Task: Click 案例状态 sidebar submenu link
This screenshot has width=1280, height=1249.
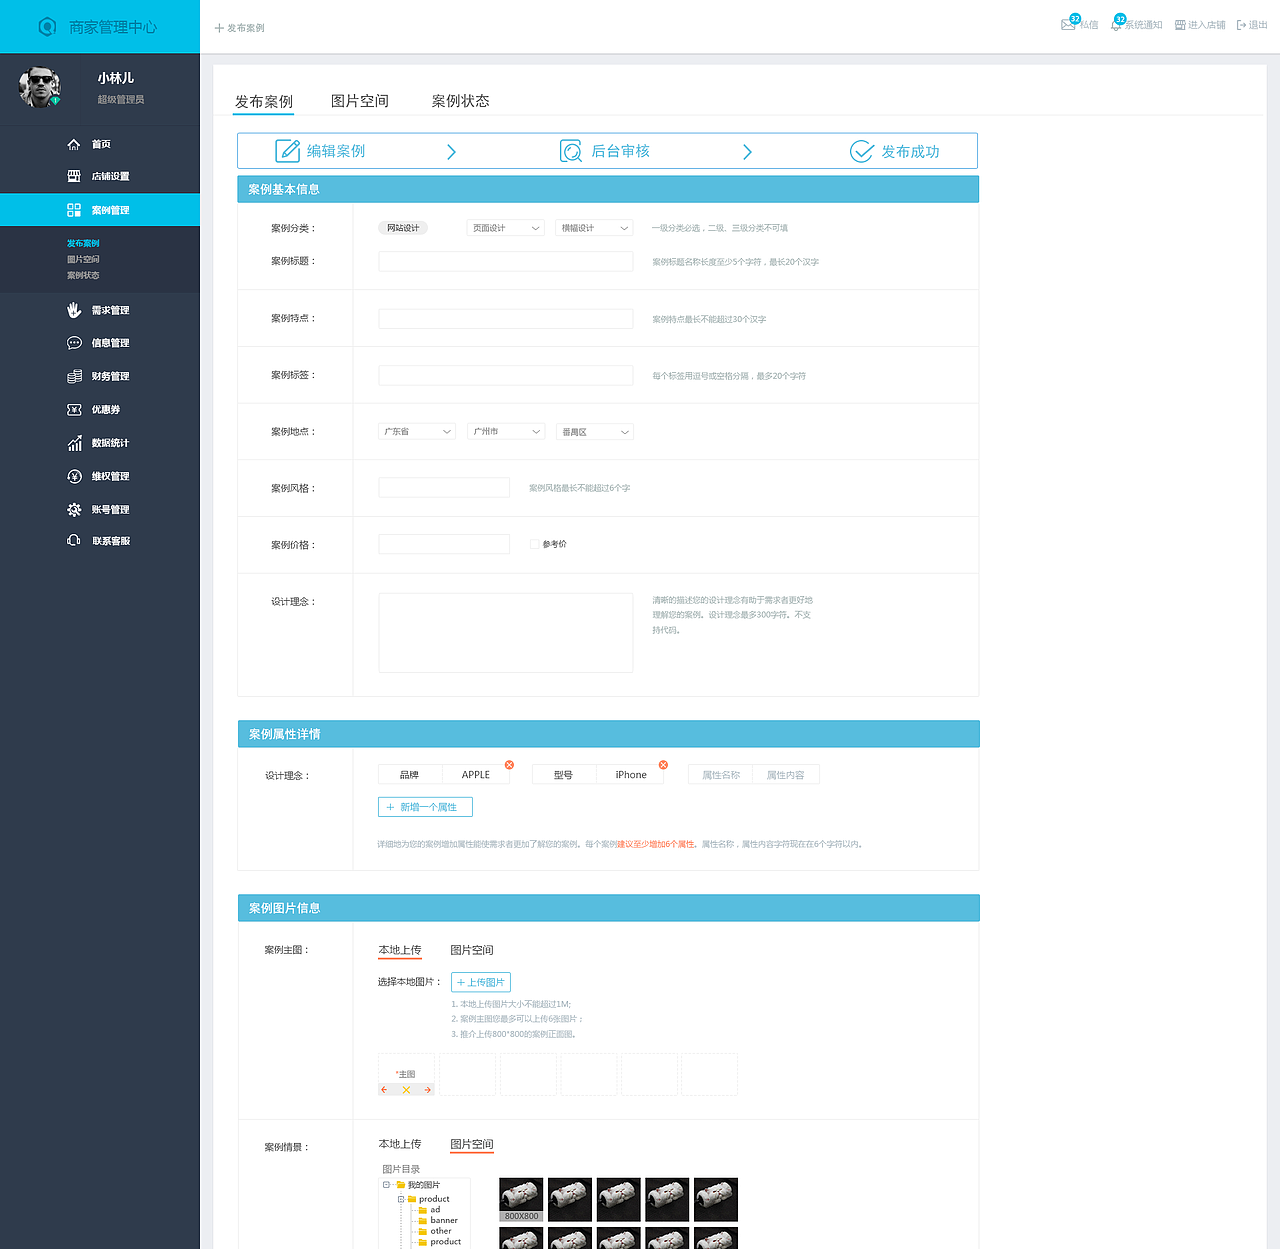Action: click(83, 275)
